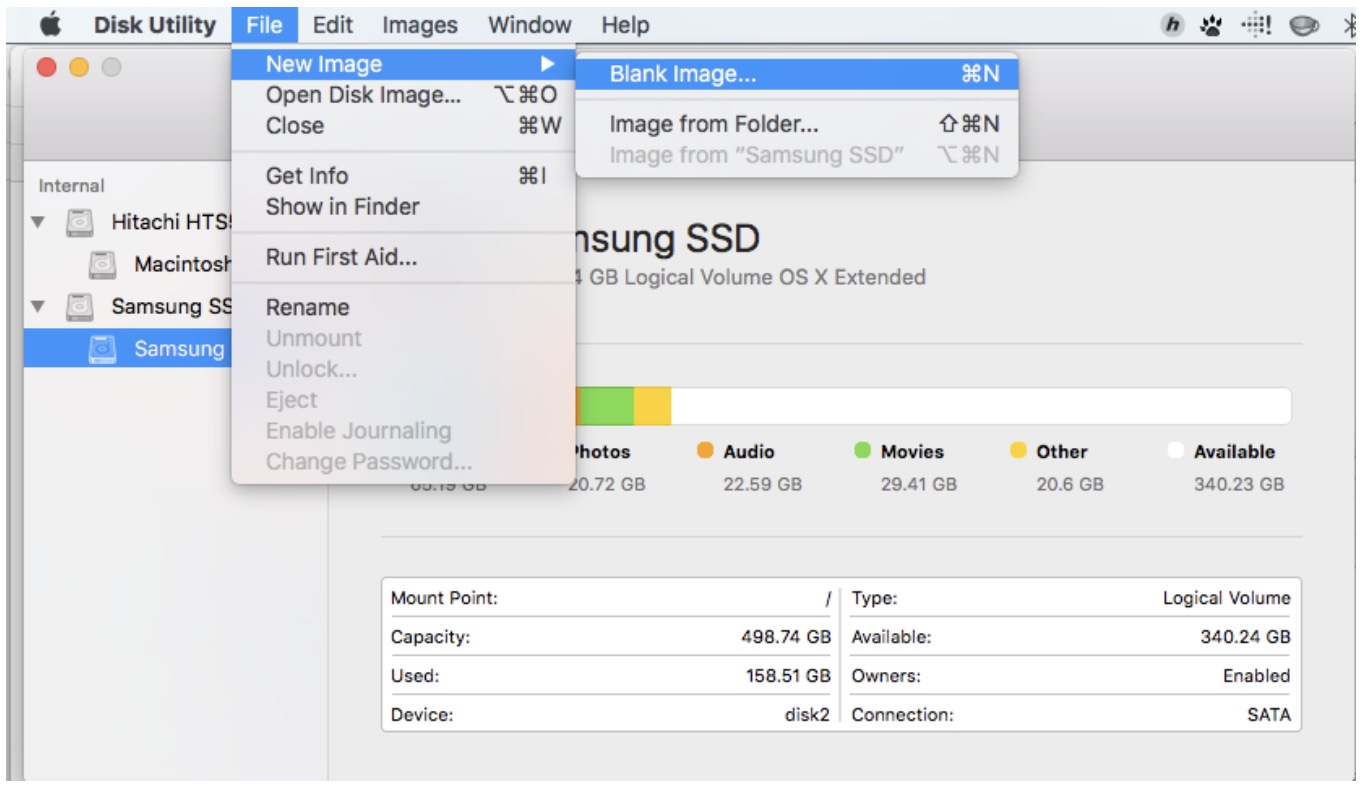Screen dimensions: 1362x786
Task: Click the white free-space portion of storage bar
Action: click(981, 406)
